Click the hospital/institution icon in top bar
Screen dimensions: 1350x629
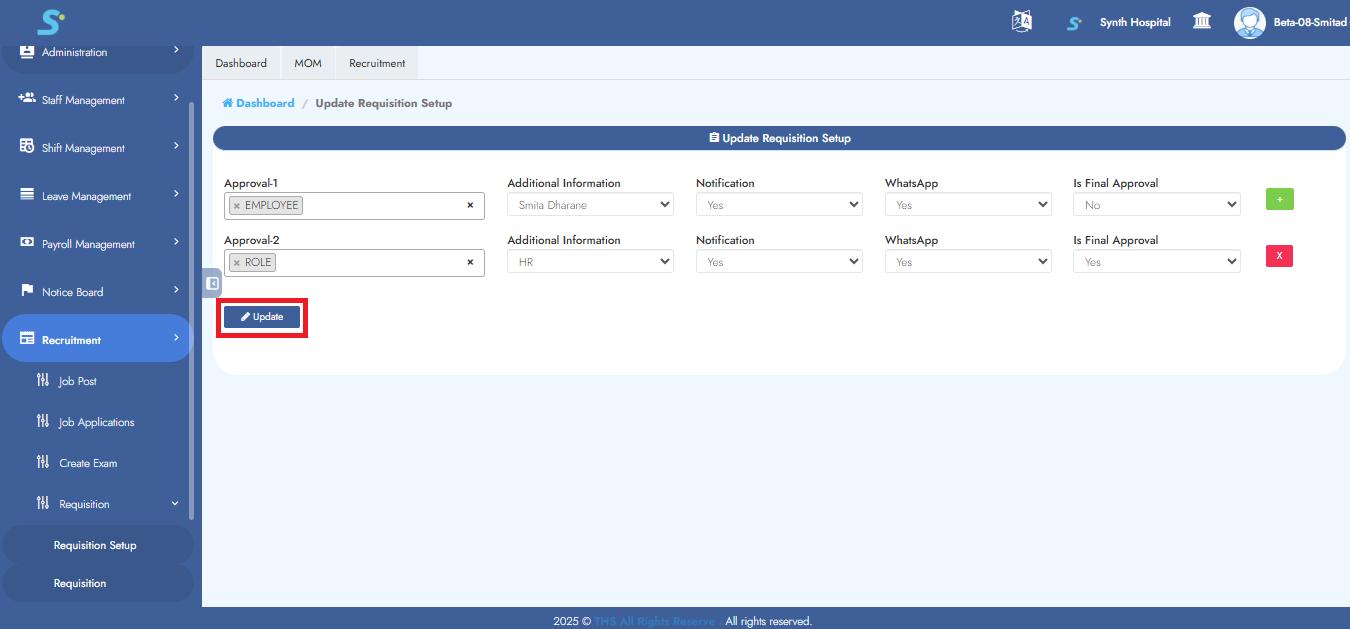pyautogui.click(x=1202, y=20)
